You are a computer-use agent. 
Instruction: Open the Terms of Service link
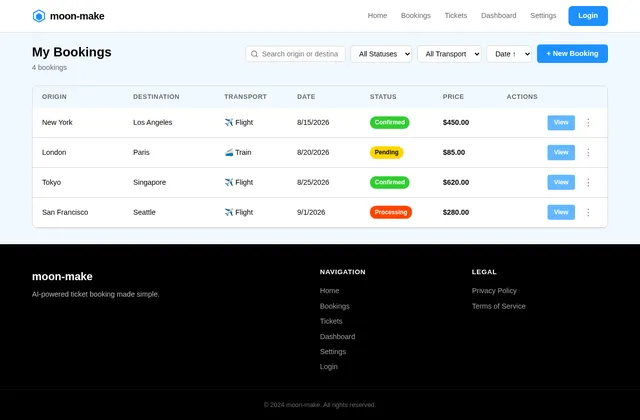tap(498, 306)
